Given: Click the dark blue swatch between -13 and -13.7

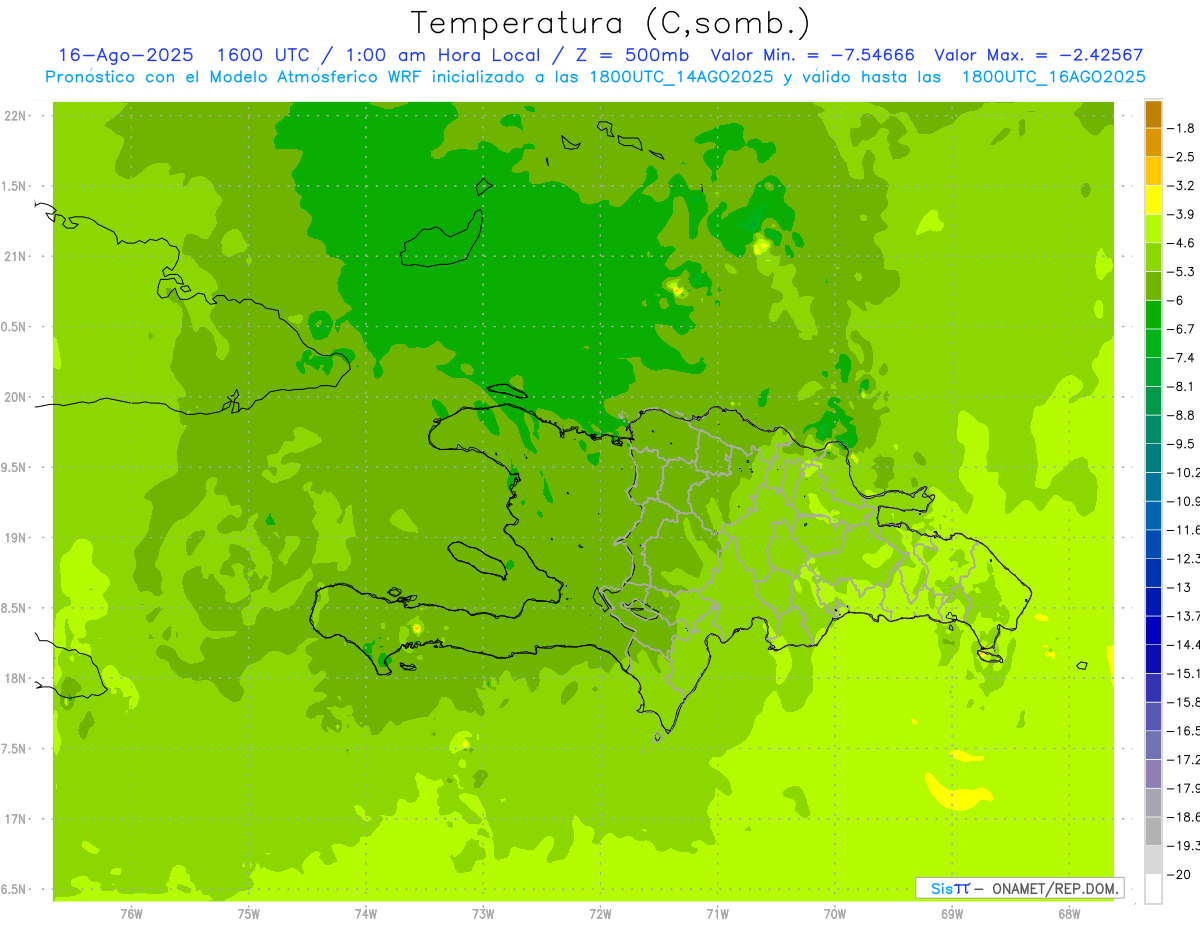Looking at the screenshot, I should click(x=1153, y=602).
